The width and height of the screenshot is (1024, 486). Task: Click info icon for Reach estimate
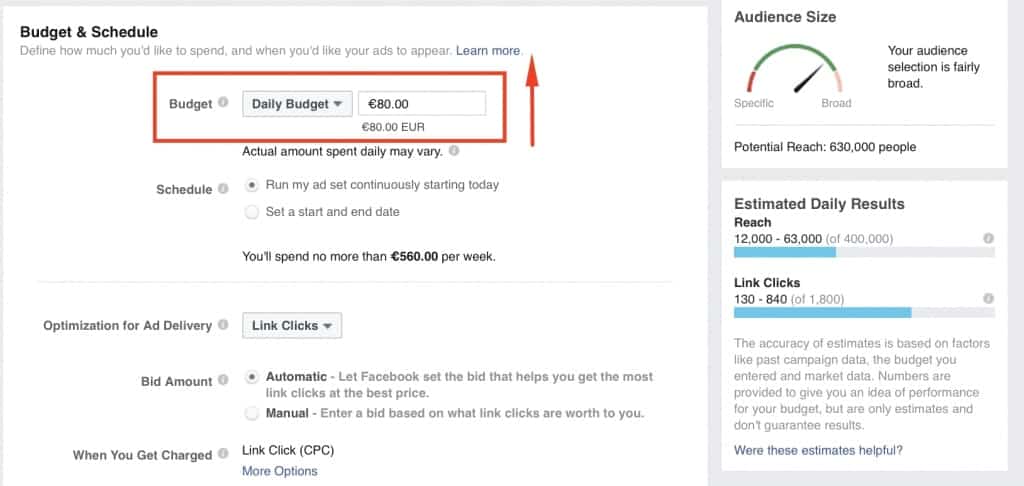coord(988,239)
